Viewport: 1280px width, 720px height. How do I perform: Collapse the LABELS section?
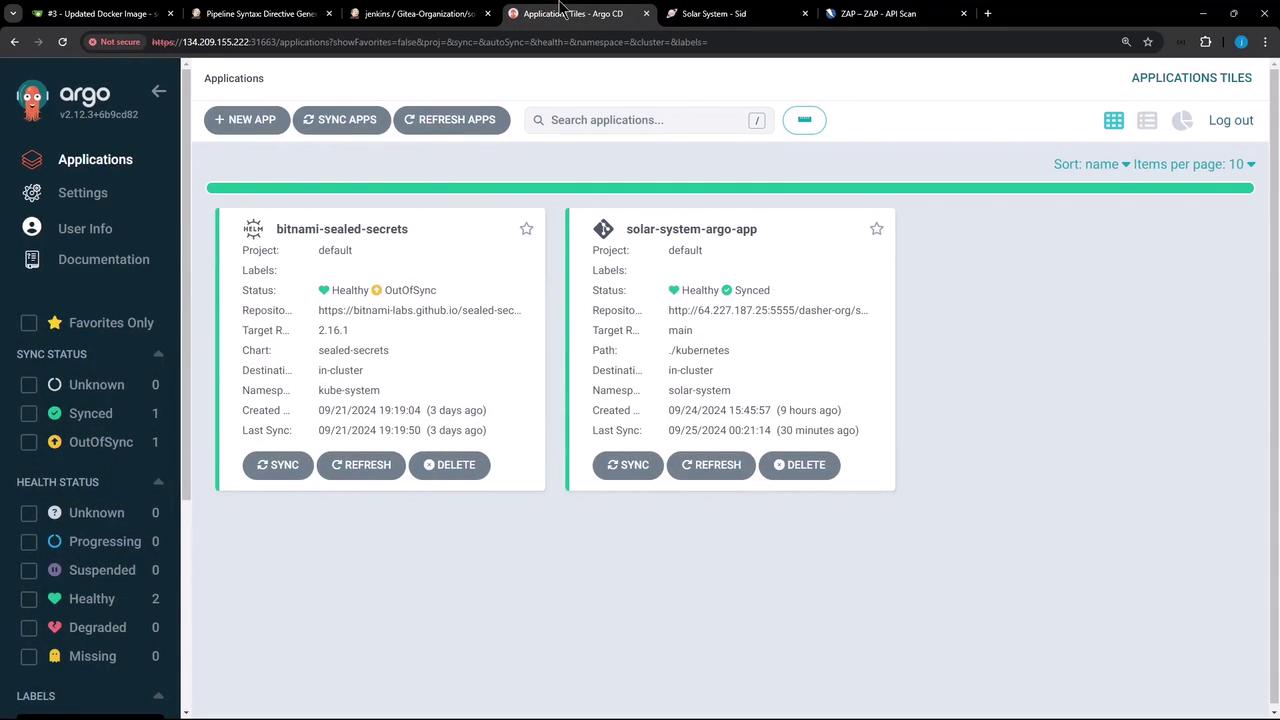pyautogui.click(x=158, y=696)
